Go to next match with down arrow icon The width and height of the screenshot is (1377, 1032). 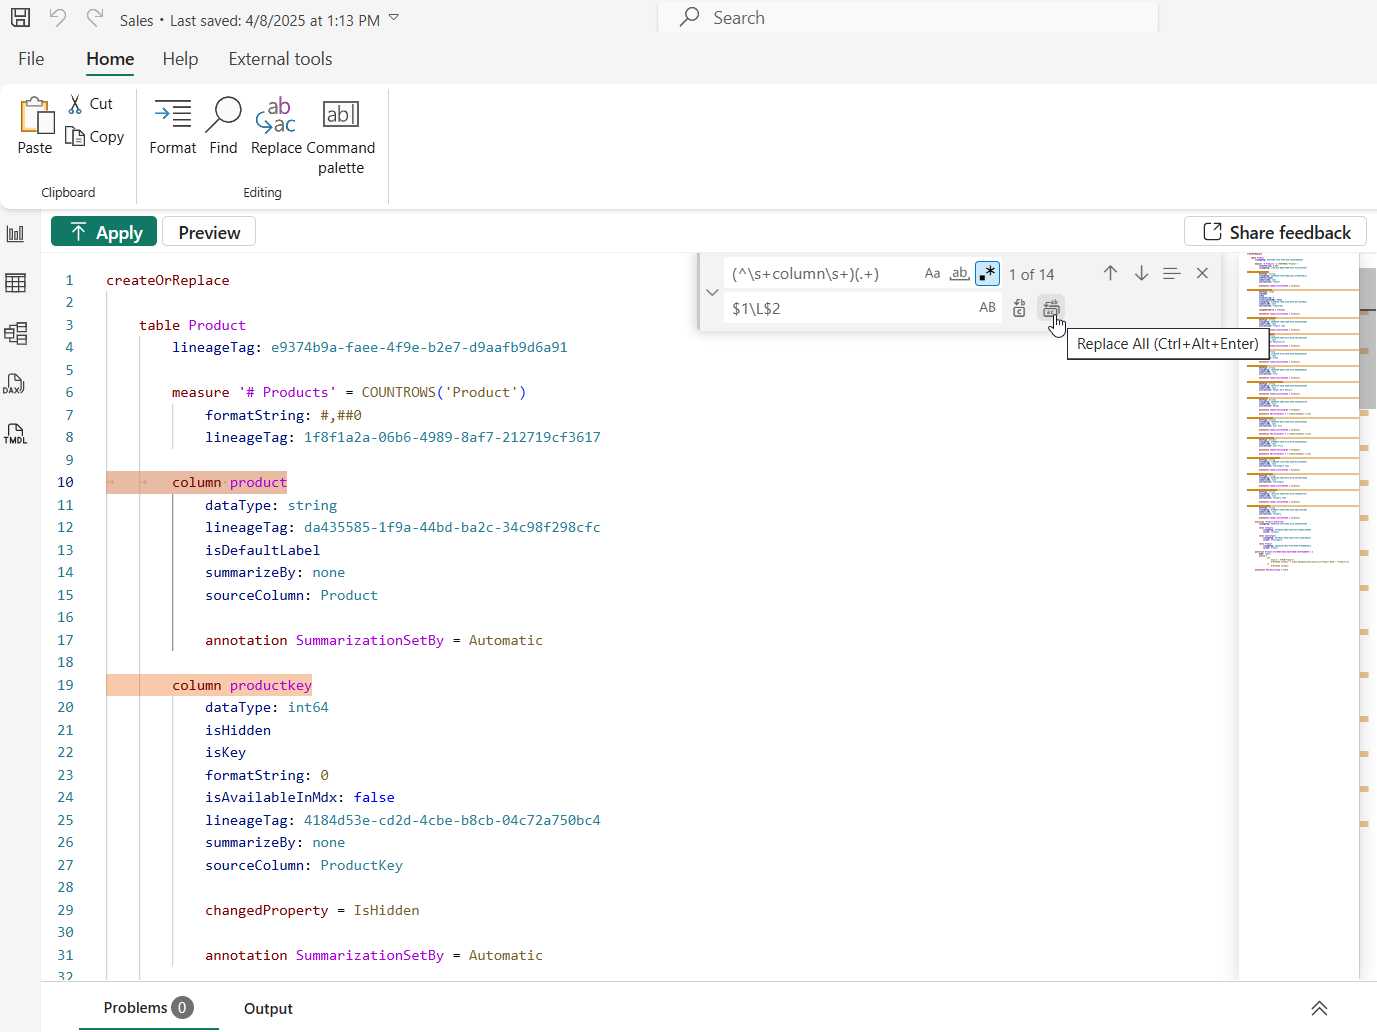[x=1141, y=273]
